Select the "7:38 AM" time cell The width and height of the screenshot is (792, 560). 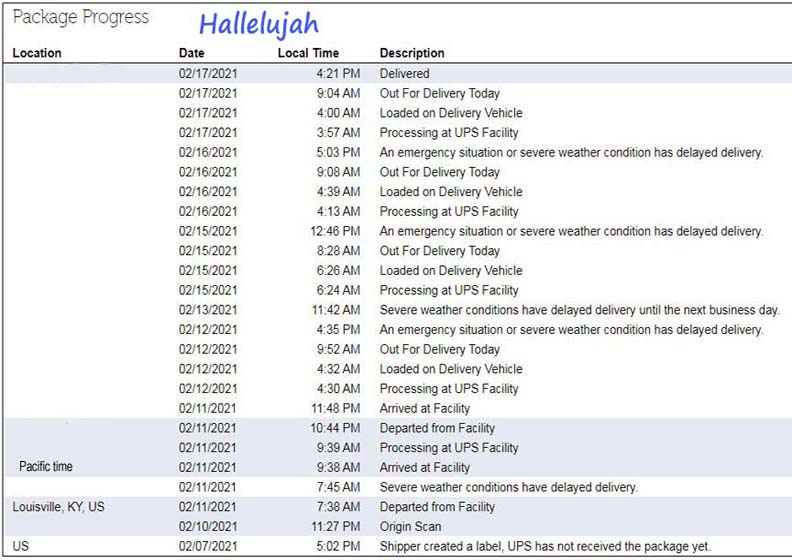(338, 507)
